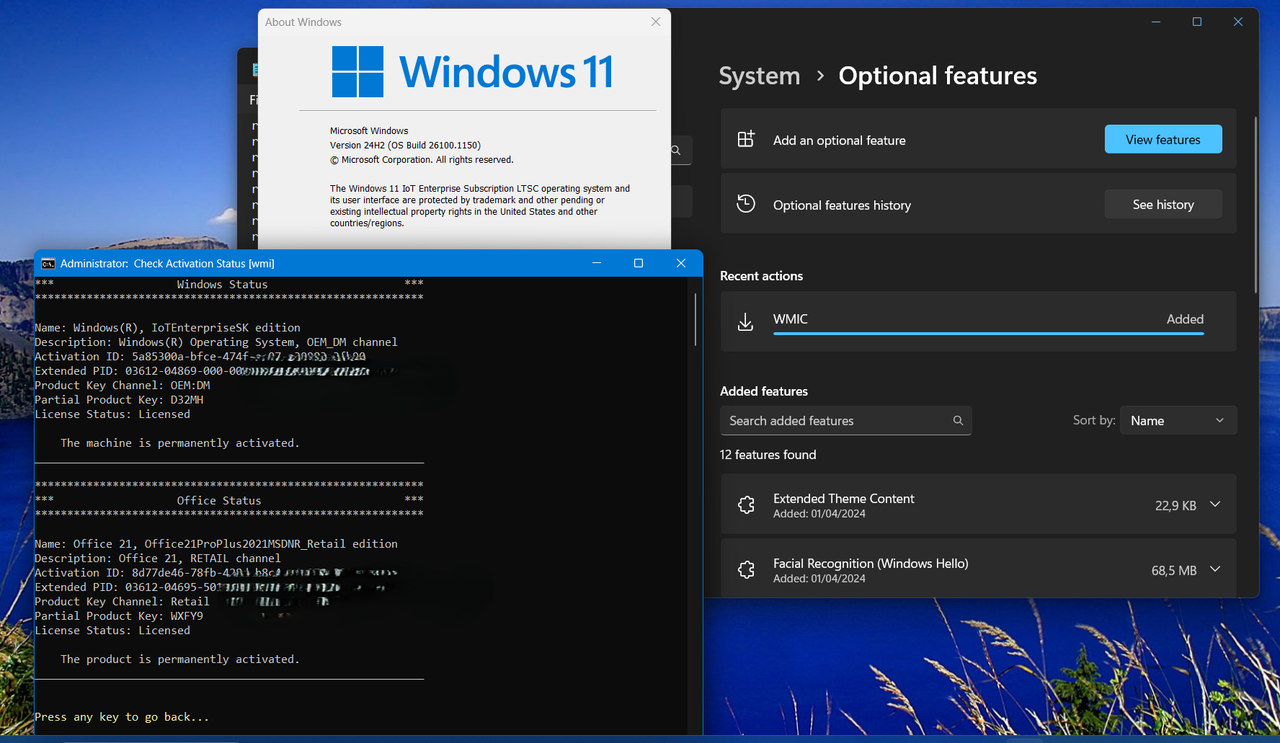Click "Description: Office 21, RETAIL channel" line

(x=157, y=559)
